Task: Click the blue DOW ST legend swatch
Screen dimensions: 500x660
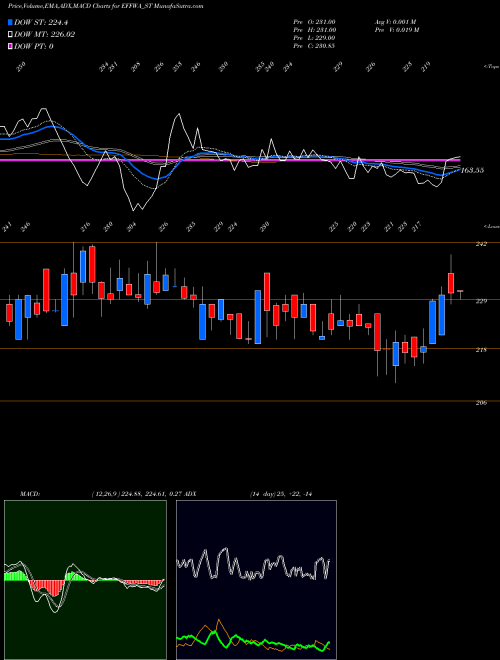Action: (10, 22)
